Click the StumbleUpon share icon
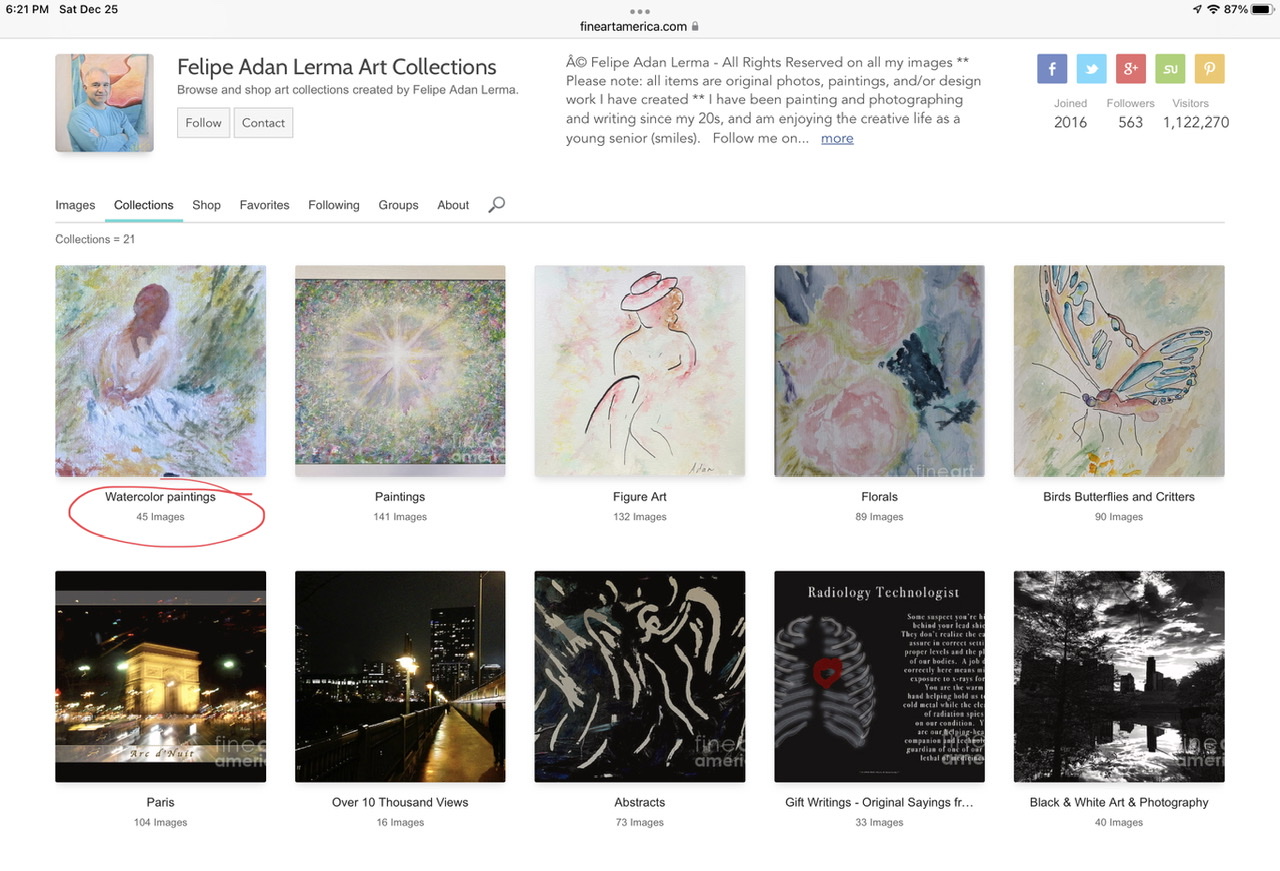The image size is (1280, 871). tap(1170, 69)
